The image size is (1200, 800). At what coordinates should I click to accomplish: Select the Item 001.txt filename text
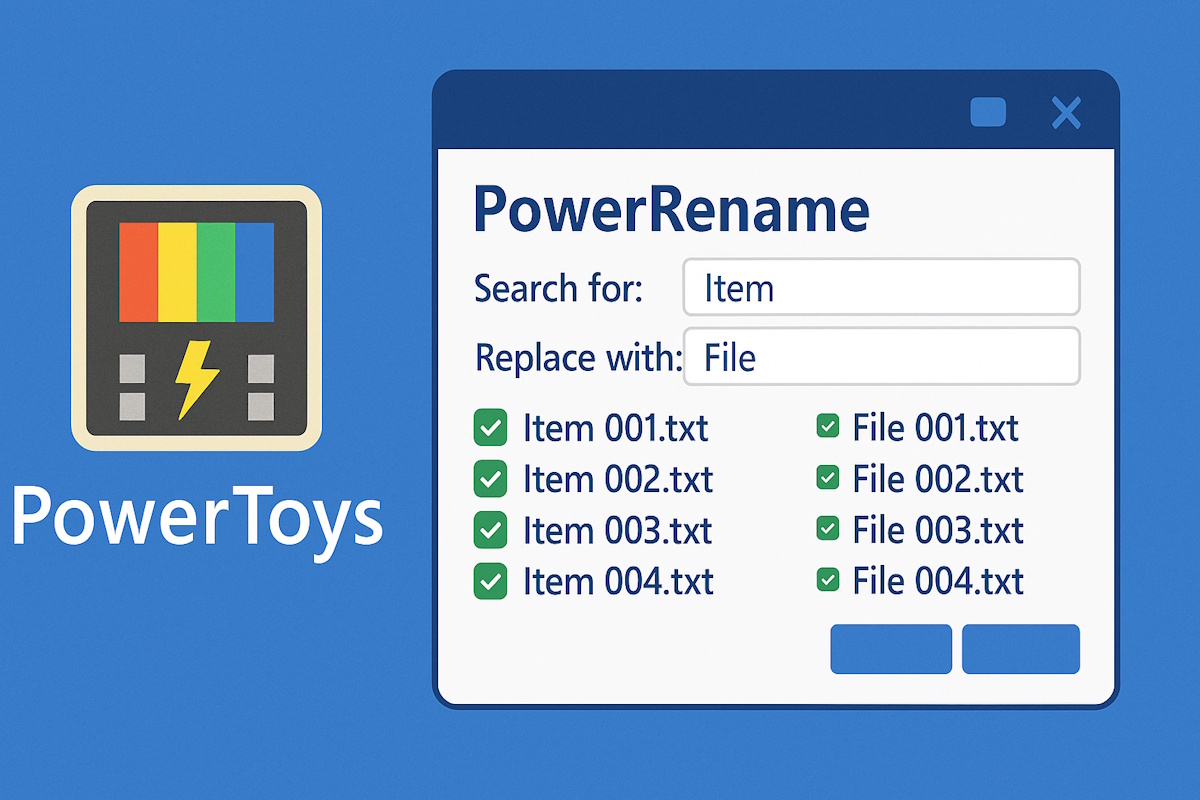pos(616,428)
